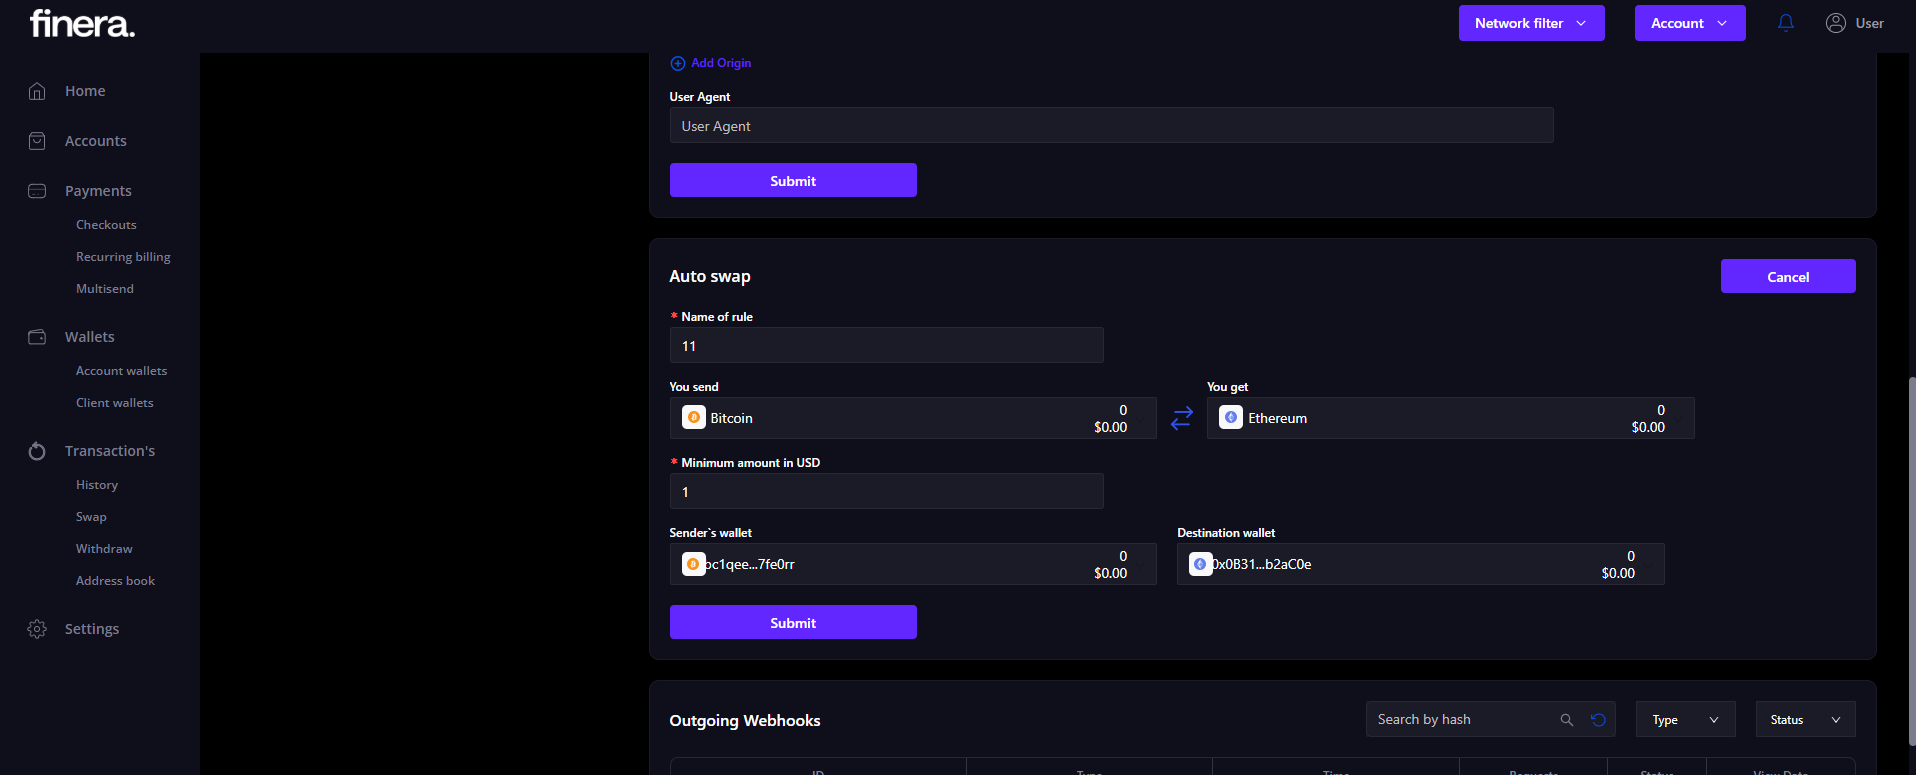
Task: Click the Minimum amount in USD field
Action: pos(886,492)
